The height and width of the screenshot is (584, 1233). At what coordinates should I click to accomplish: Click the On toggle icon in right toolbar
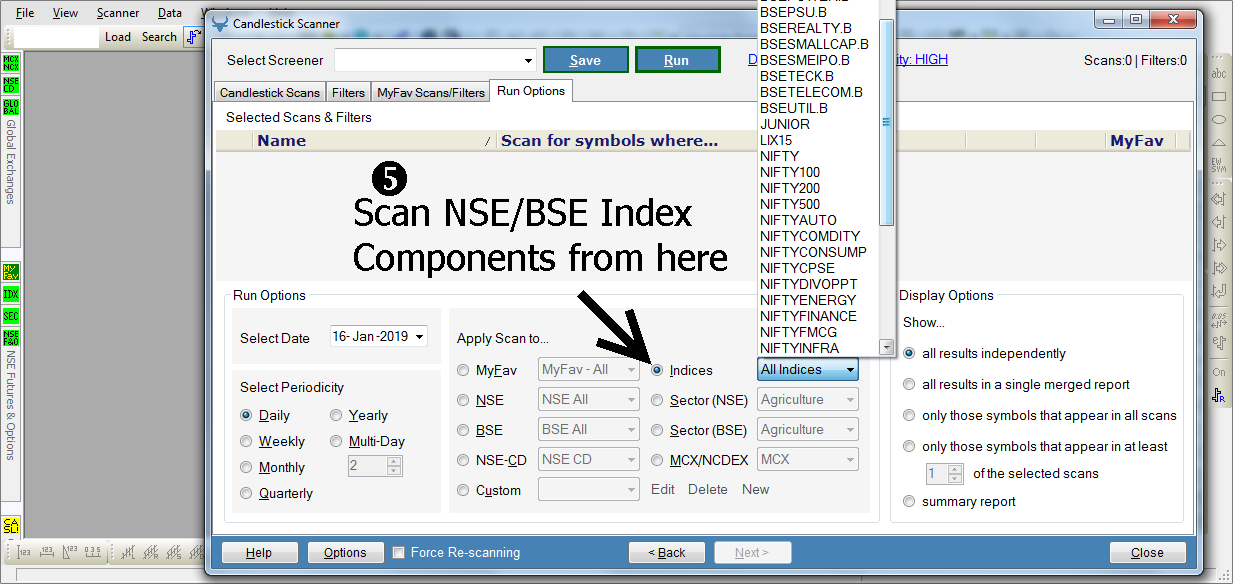coord(1219,372)
